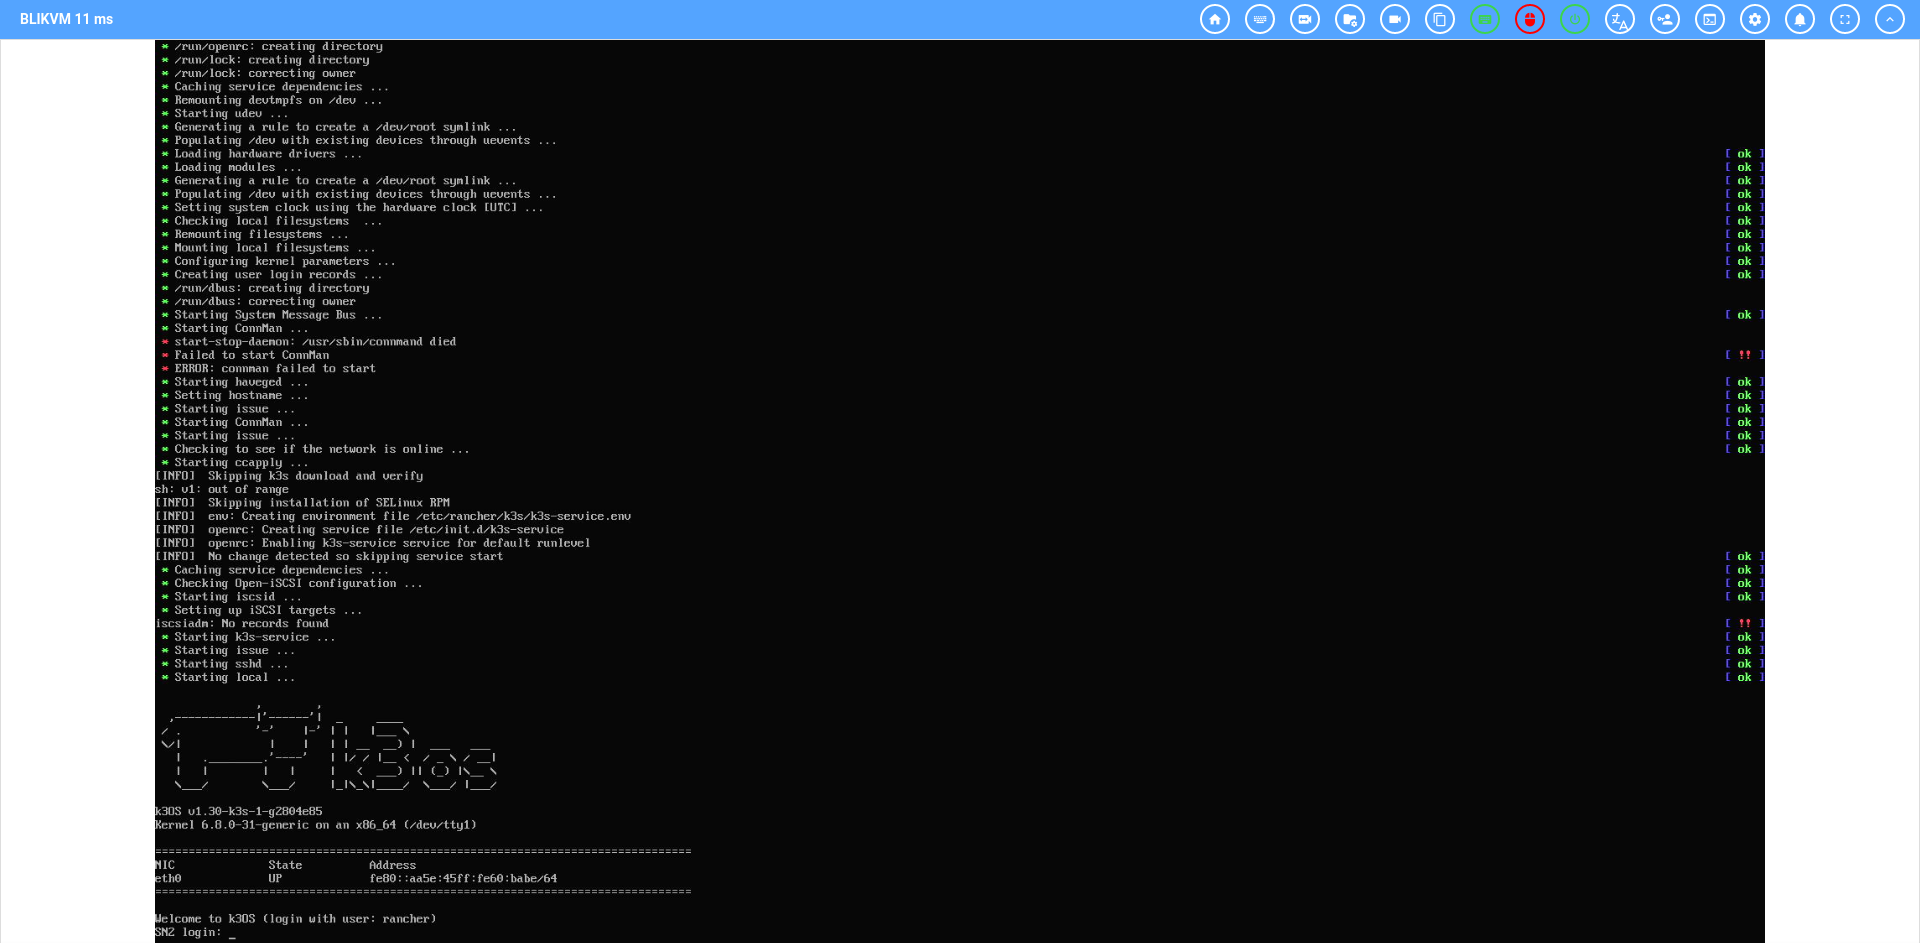Toggle the red mouse status indicator
The image size is (1920, 943).
1530,19
